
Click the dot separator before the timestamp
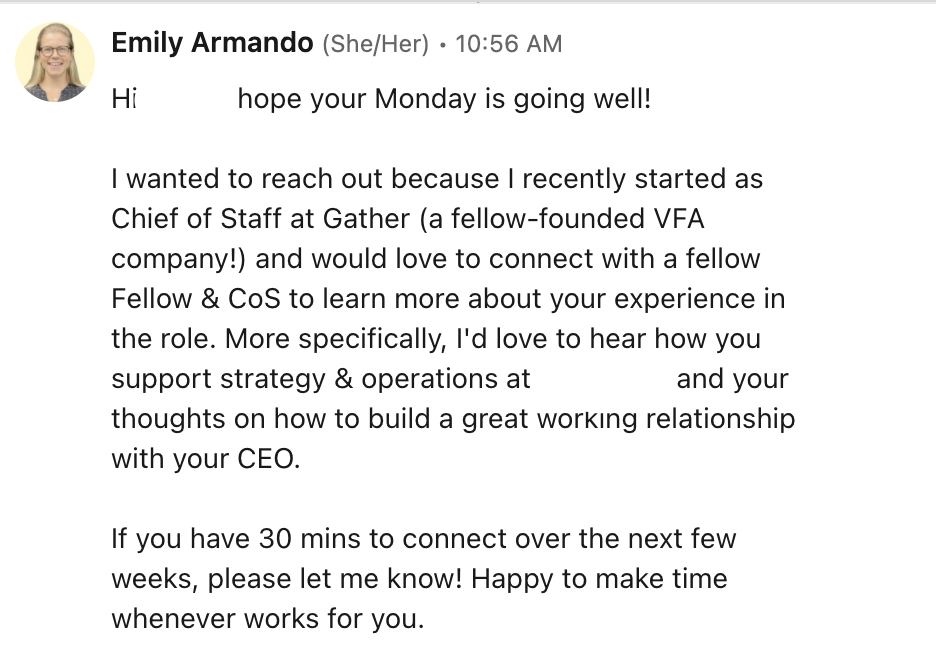point(442,45)
